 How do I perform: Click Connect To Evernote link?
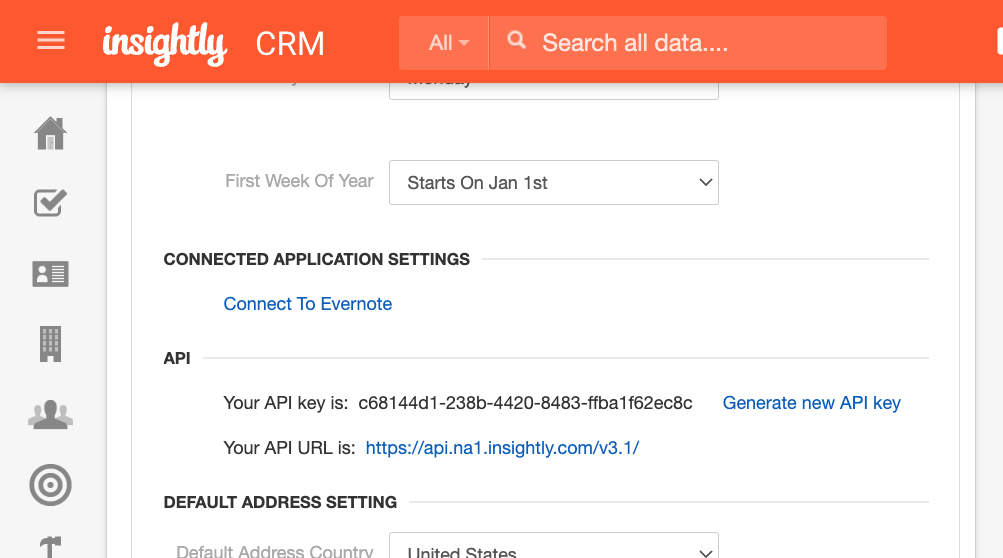[x=308, y=304]
